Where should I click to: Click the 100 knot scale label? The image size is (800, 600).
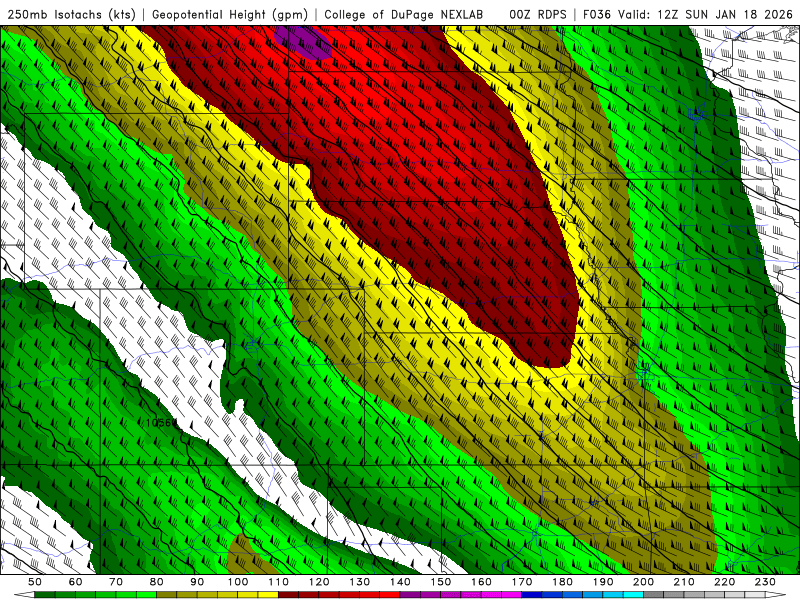point(238,582)
